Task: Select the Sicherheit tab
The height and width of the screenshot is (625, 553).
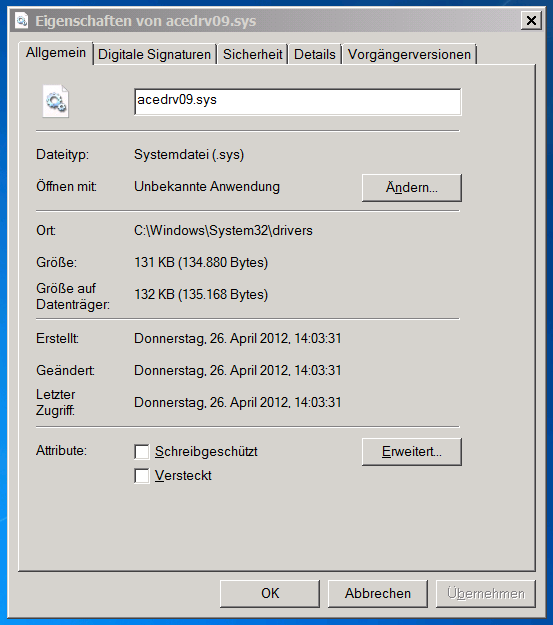Action: coord(252,54)
